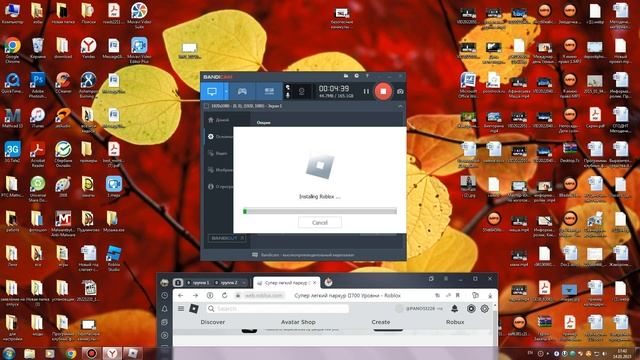Open tab group 'группа 2' in browser
This screenshot has width=640, height=360.
[227, 282]
